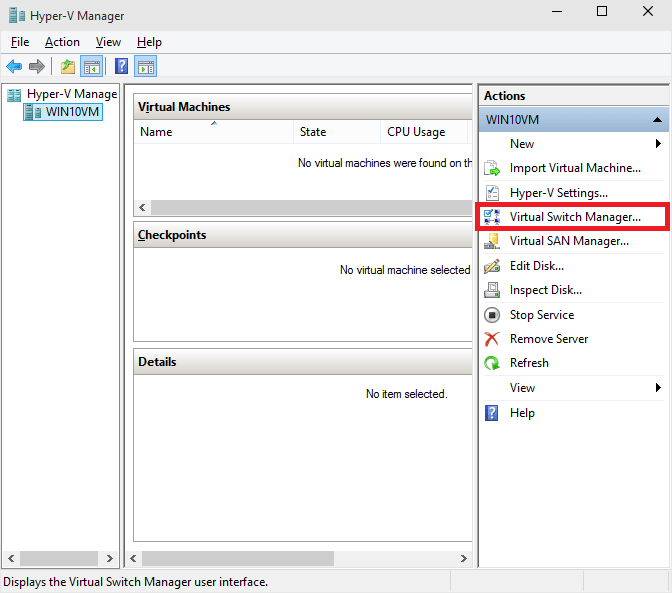
Task: Sort by CPU Usage column header
Action: (x=423, y=132)
